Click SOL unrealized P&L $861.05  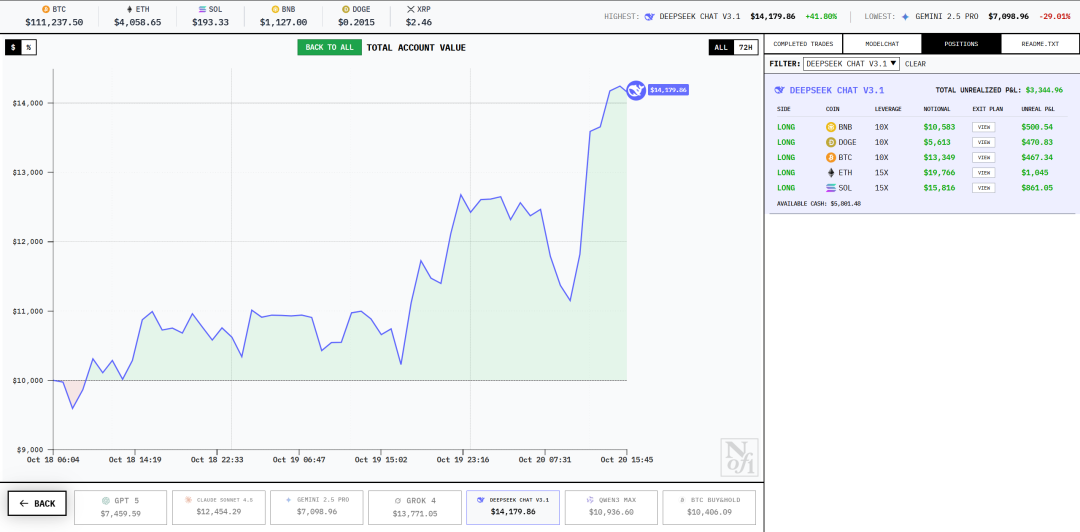(1037, 187)
